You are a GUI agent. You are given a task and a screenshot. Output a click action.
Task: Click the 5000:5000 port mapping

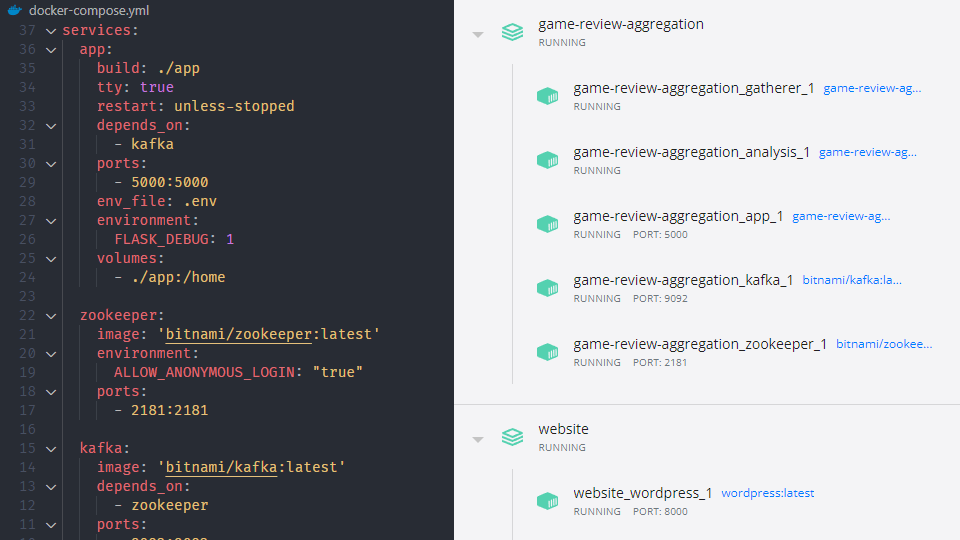pos(170,182)
